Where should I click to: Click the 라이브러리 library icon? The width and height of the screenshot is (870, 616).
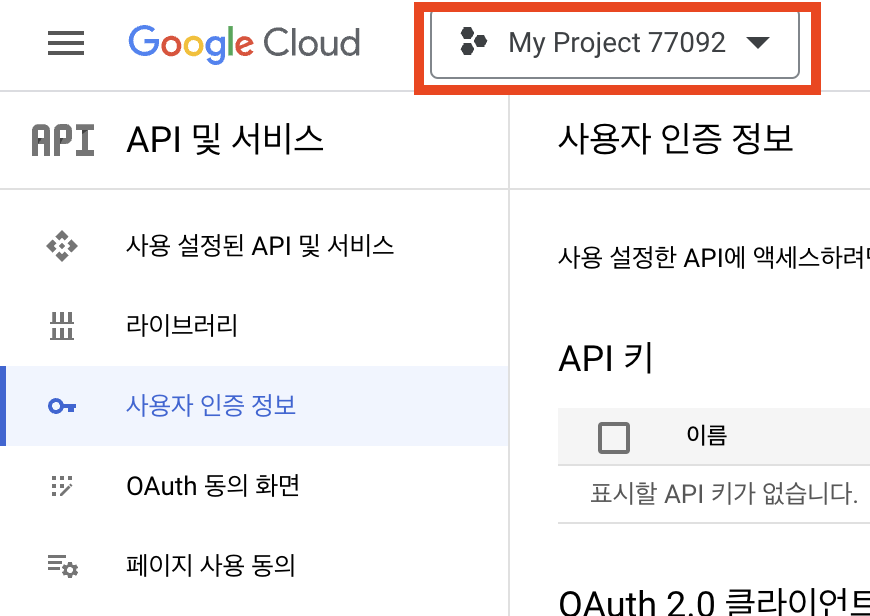click(x=62, y=326)
